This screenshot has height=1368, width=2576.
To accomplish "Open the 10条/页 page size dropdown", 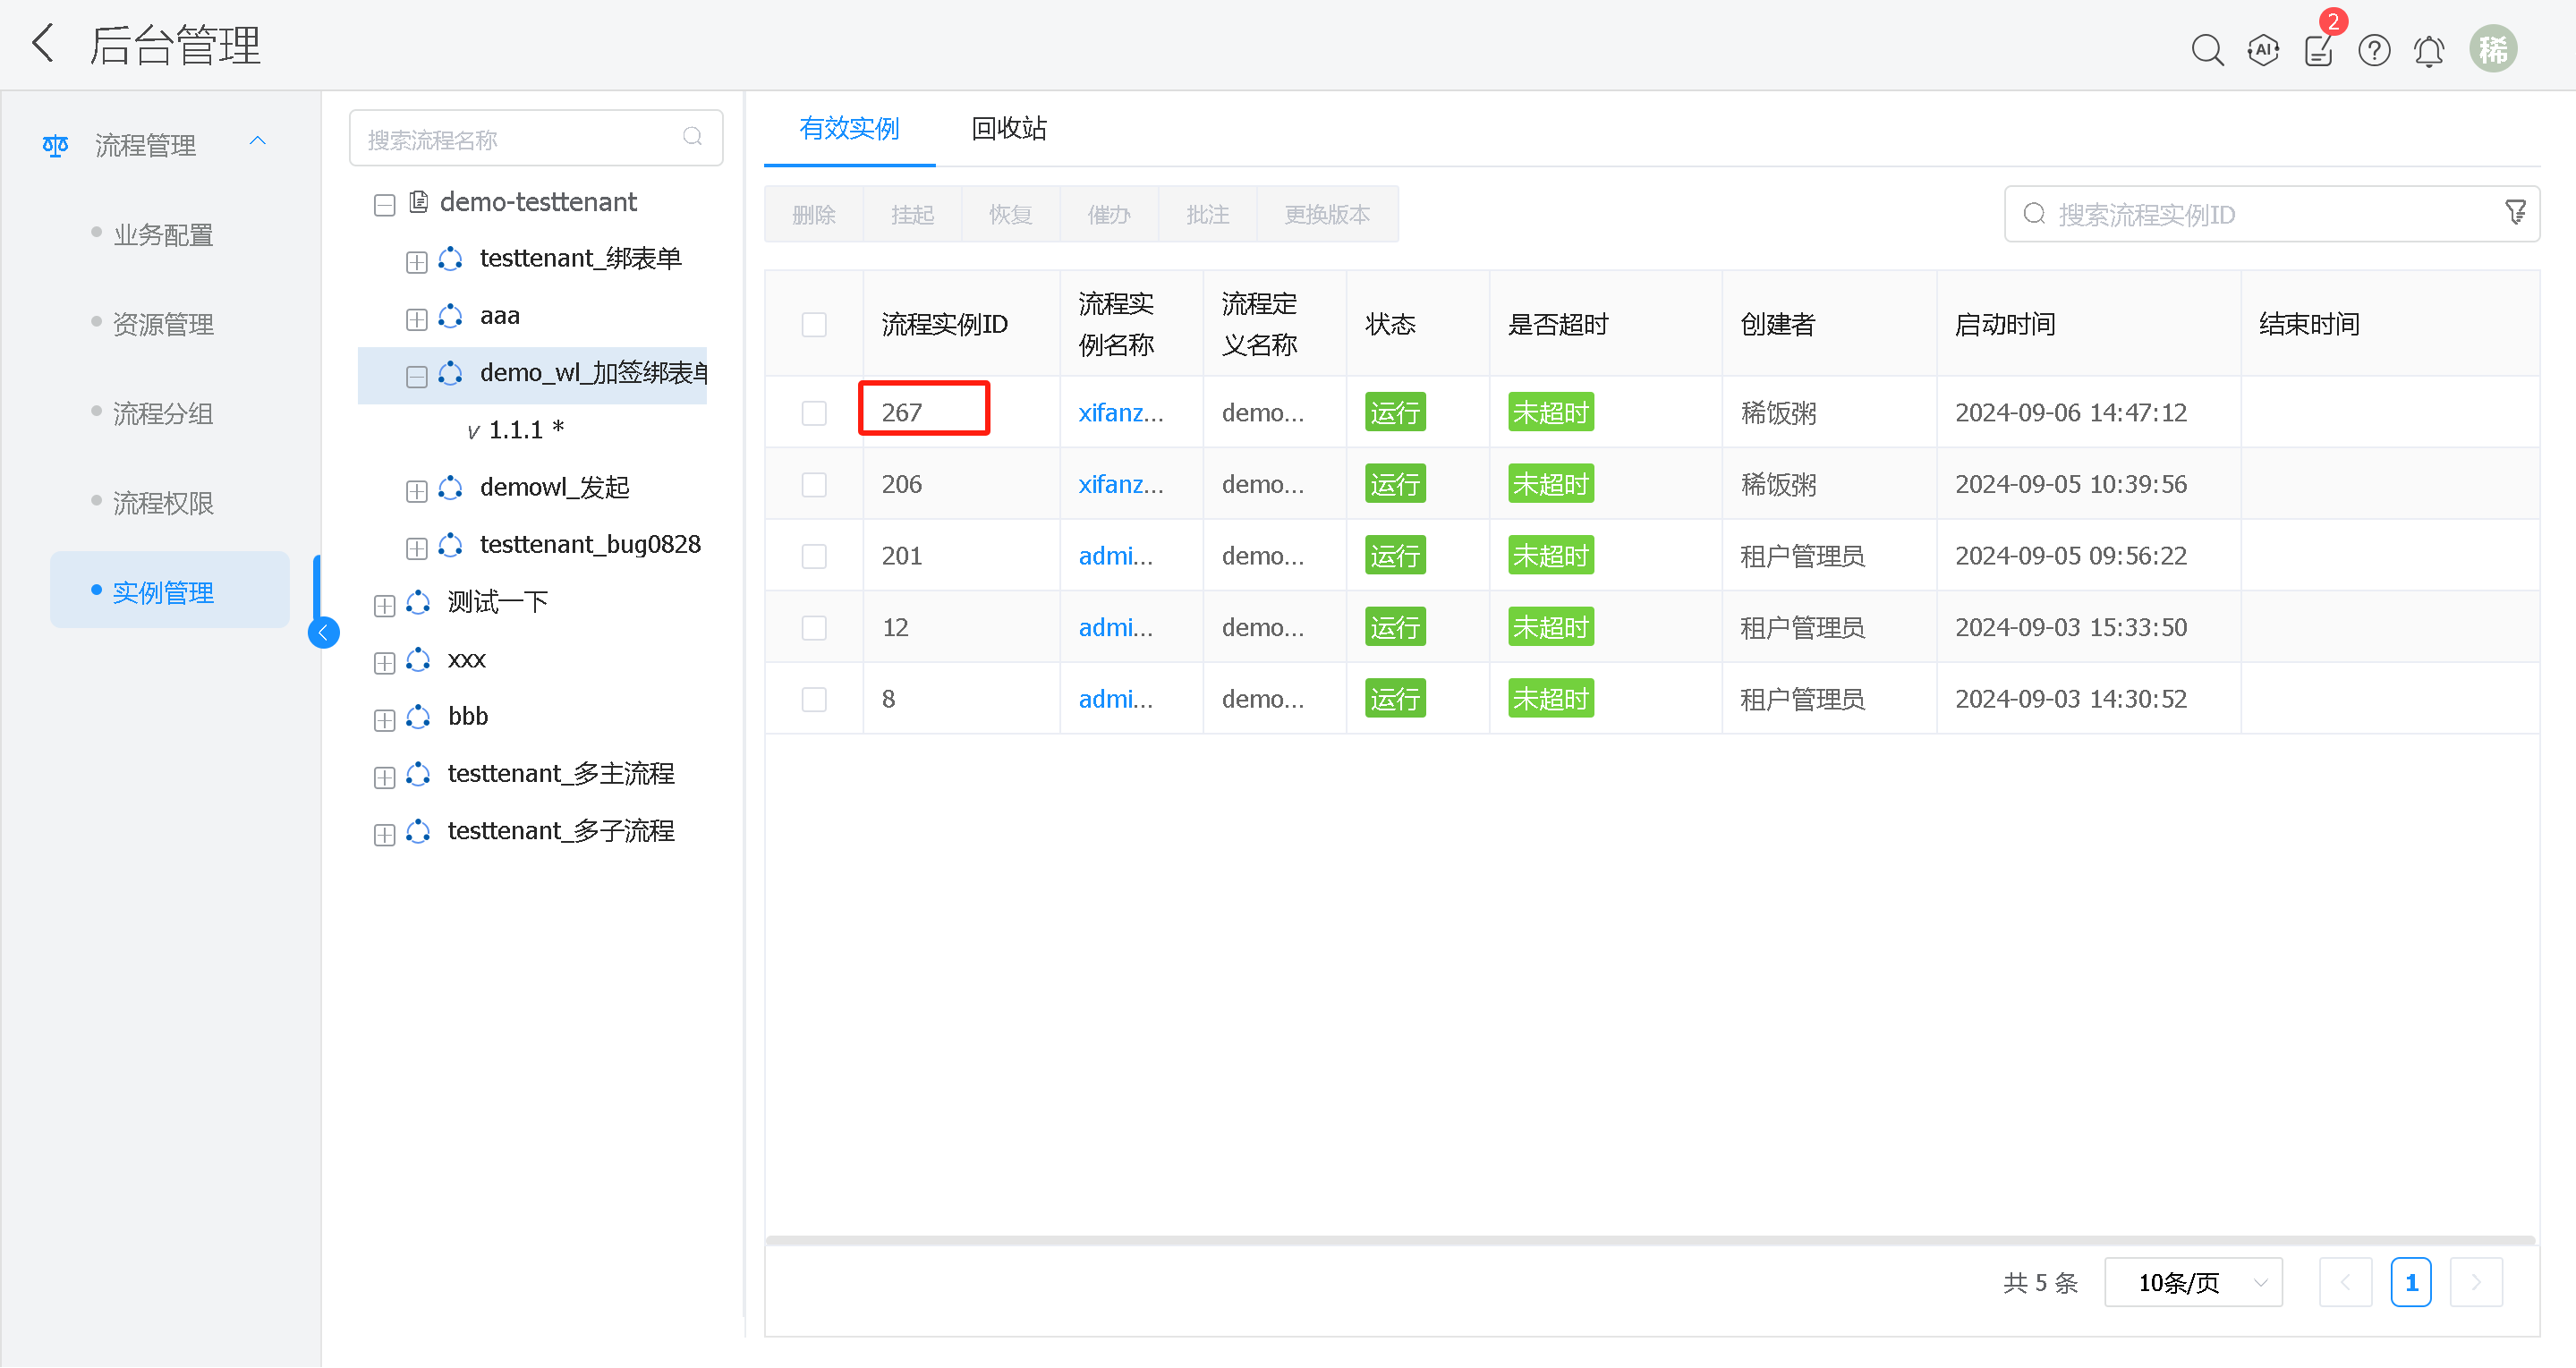I will [2193, 1282].
